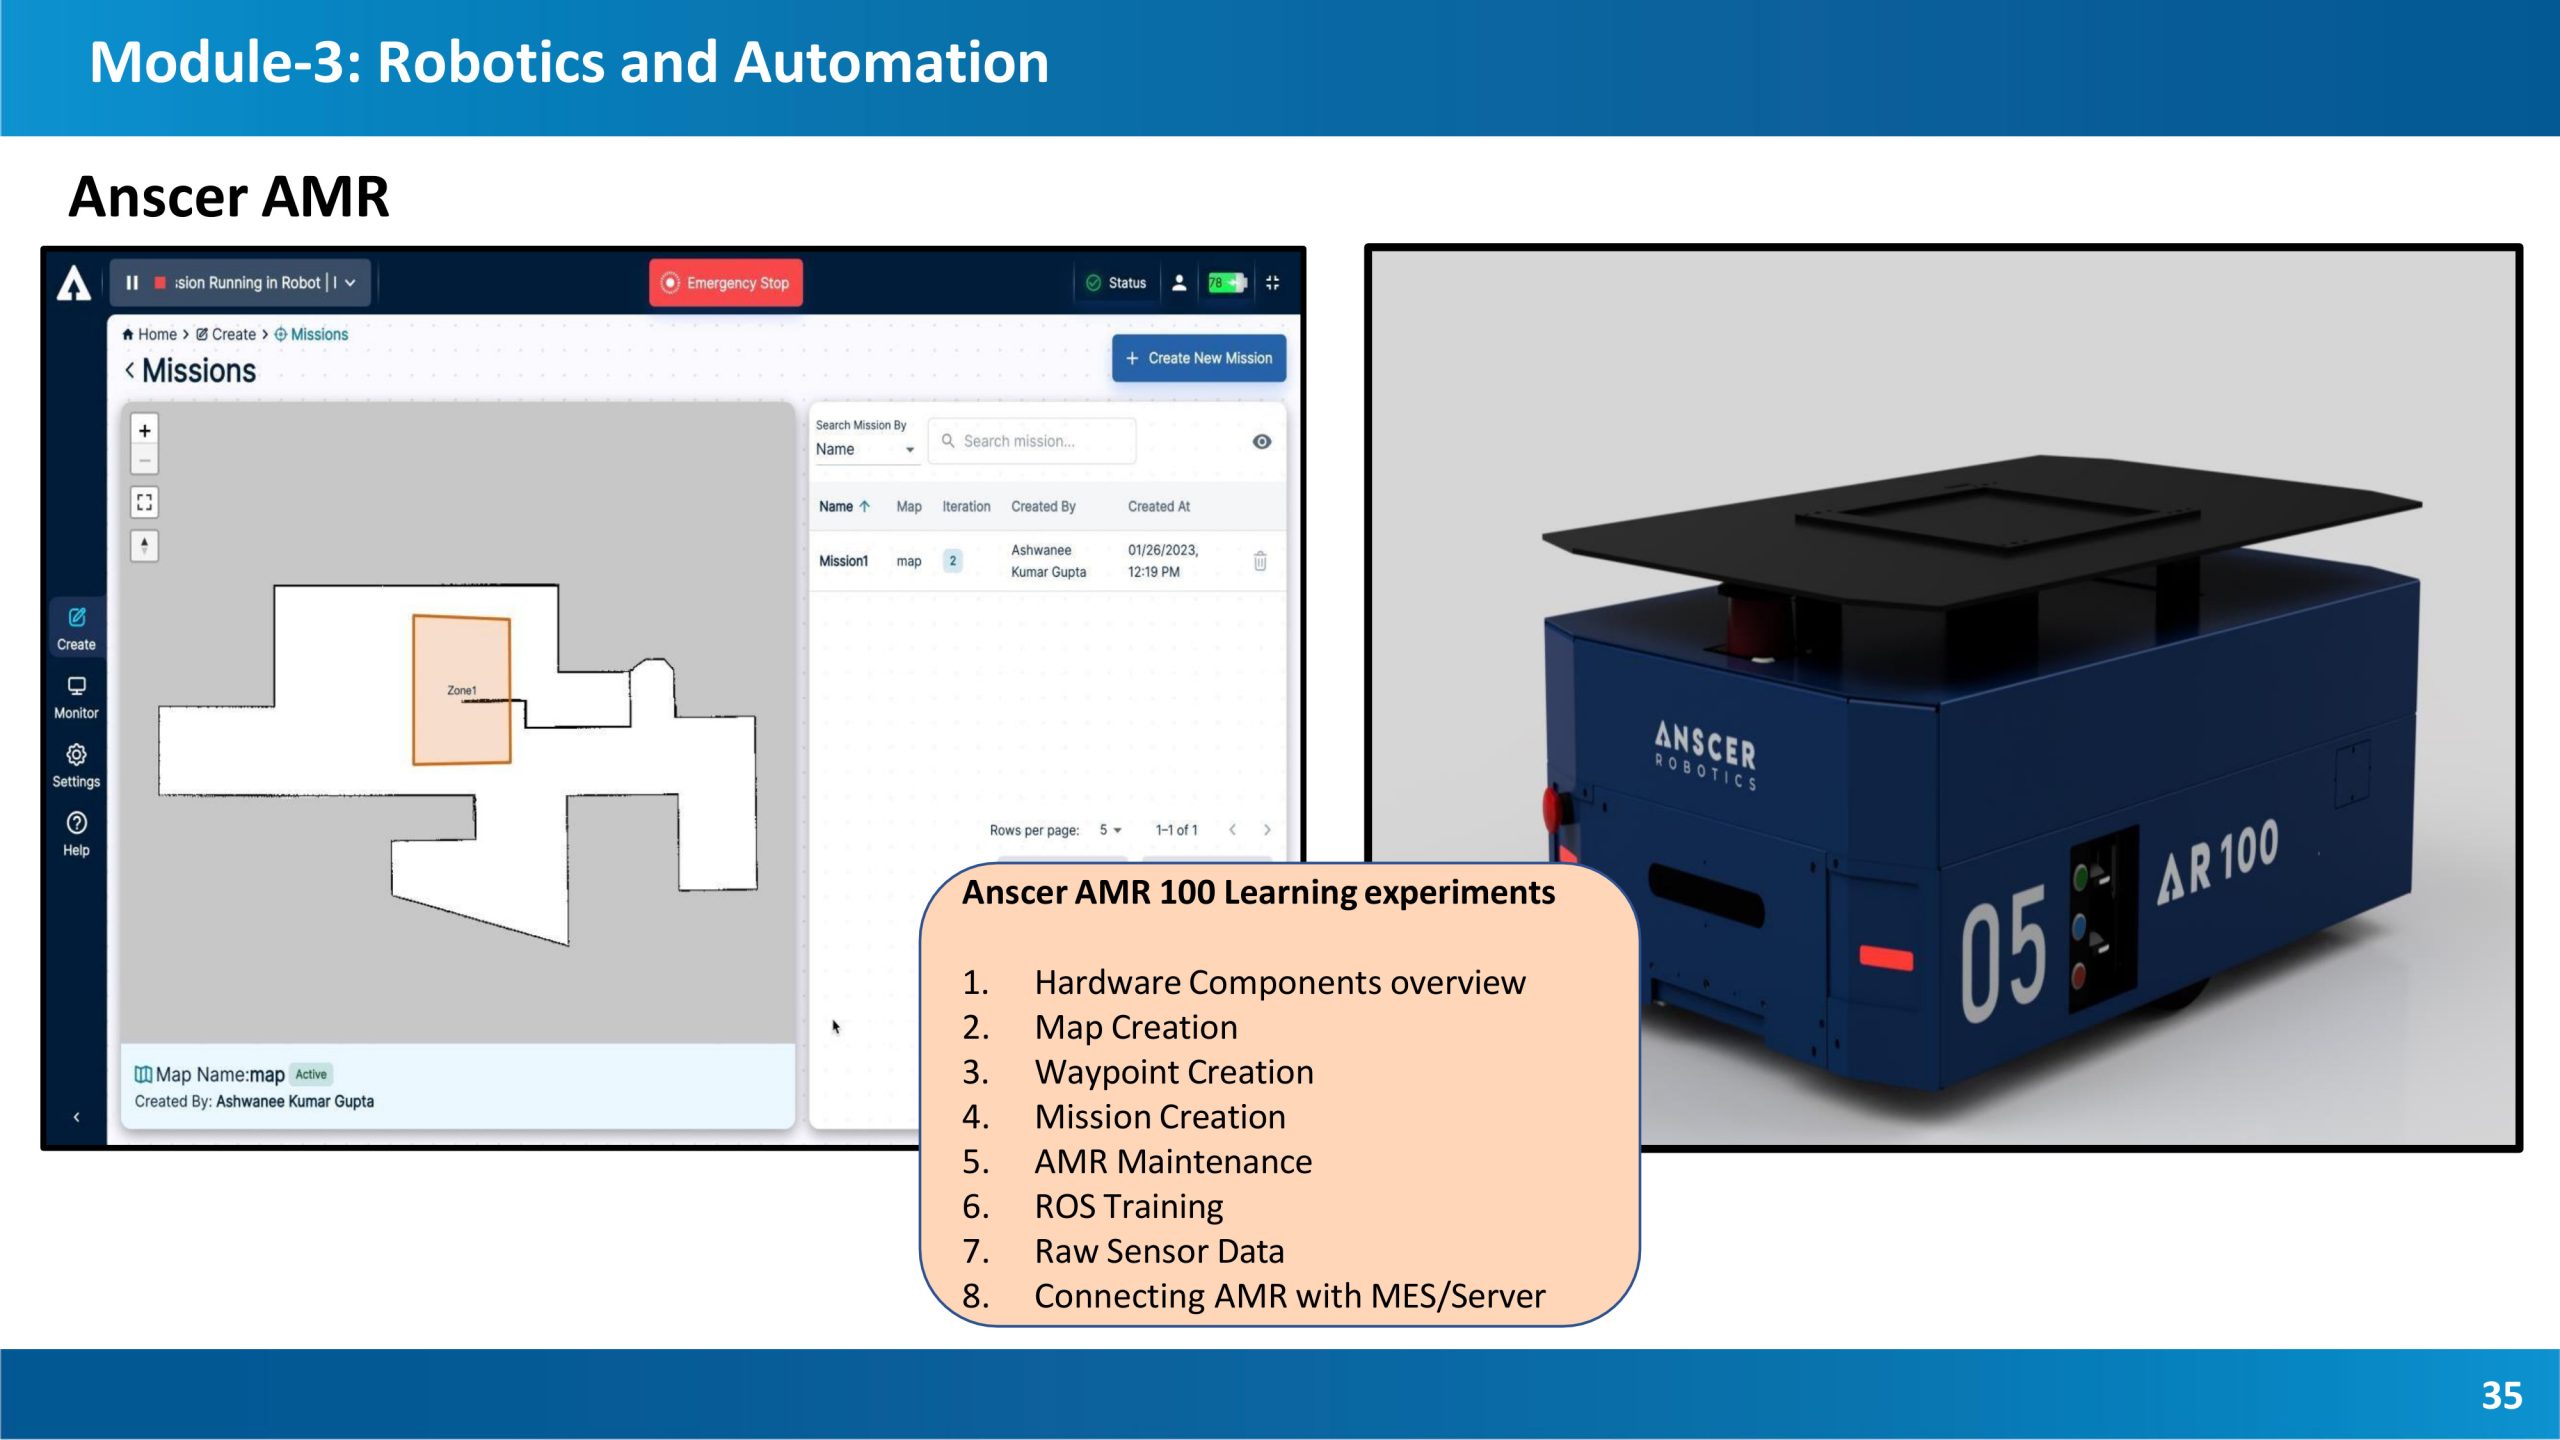Click the 01/26/2023 created date cell
2560x1440 pixels.
point(1163,561)
